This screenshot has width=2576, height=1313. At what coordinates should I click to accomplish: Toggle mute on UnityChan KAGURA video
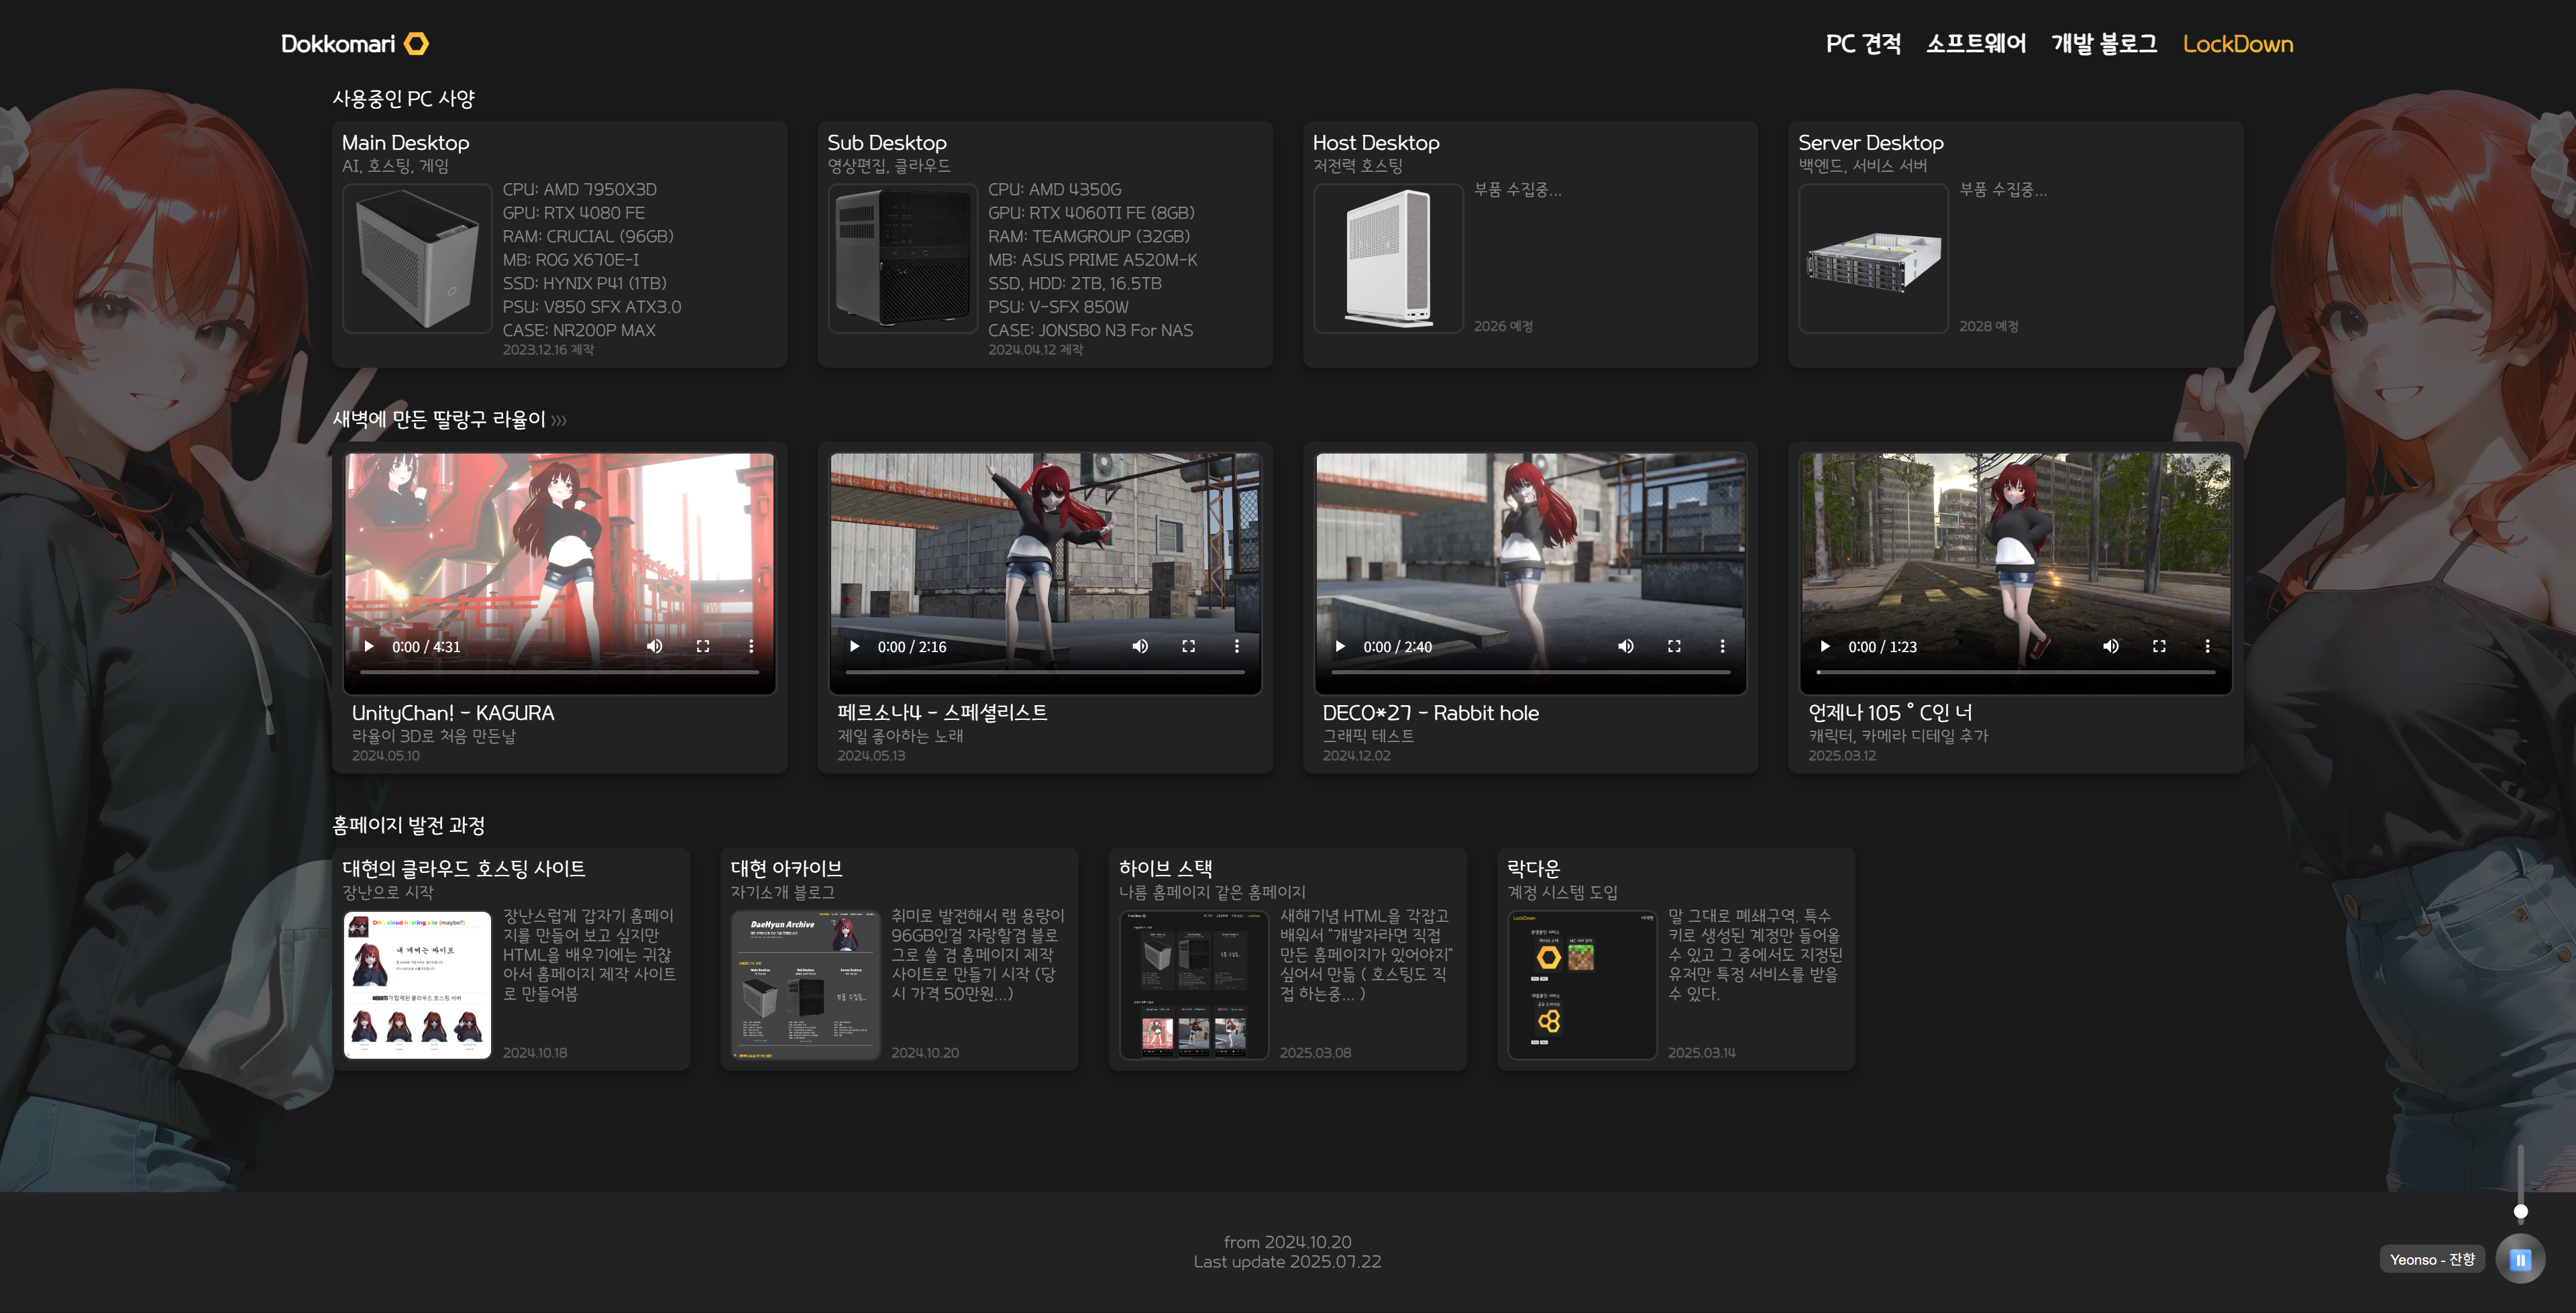[x=654, y=646]
